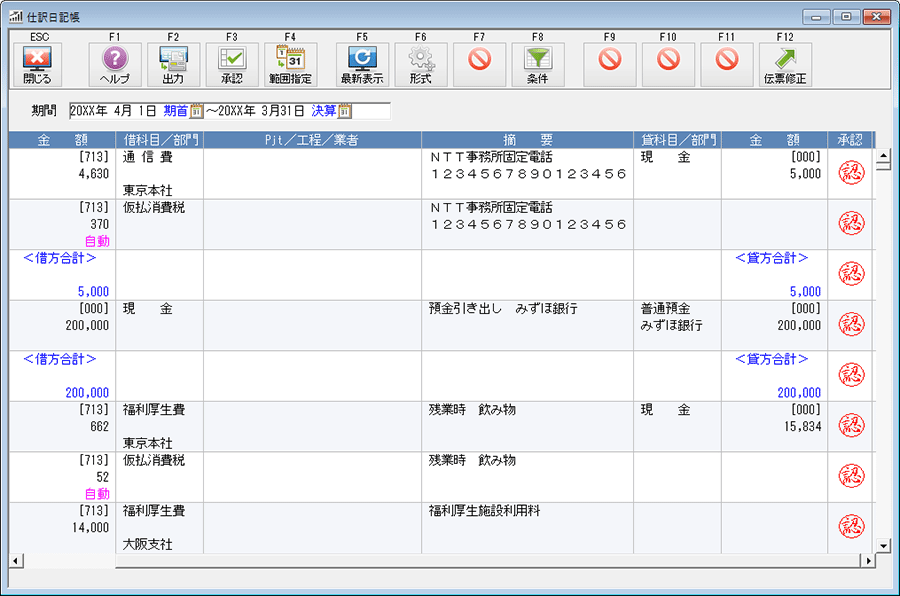Viewport: 900px width, 596px height.
Task: Click the 福利厚生施設利用料 summary text
Action: click(484, 511)
